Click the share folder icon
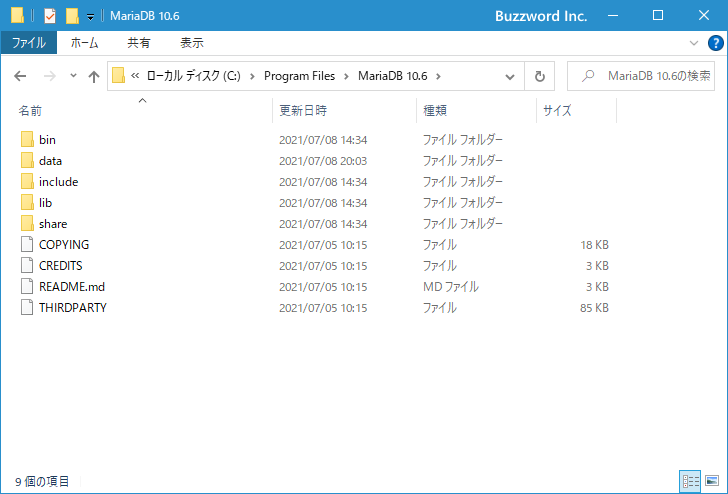This screenshot has height=494, width=728. 27,223
